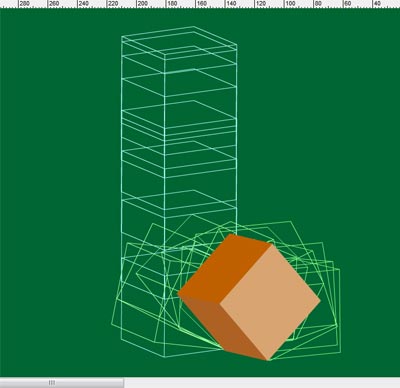Image resolution: width=400 pixels, height=388 pixels.
Task: Click the 240 mark on the ruler
Action: [83, 4]
